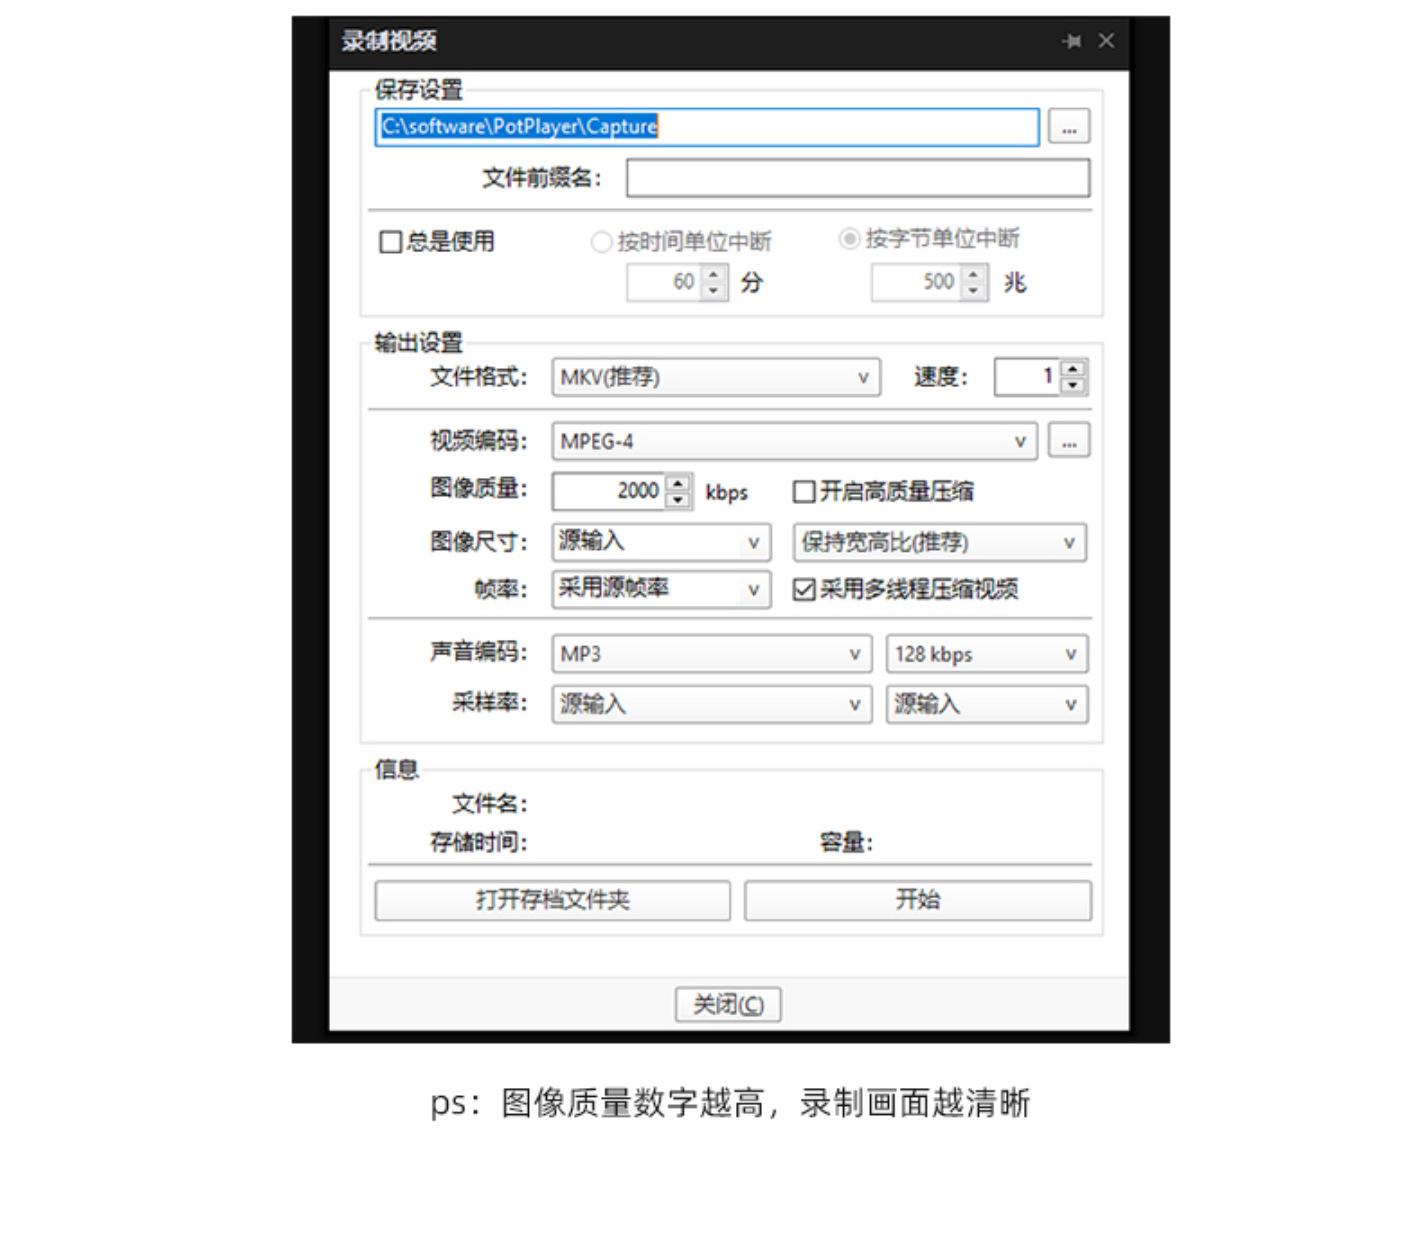The height and width of the screenshot is (1245, 1424).
Task: Open 采样率 left dropdown 源输入
Action: pyautogui.click(x=712, y=704)
